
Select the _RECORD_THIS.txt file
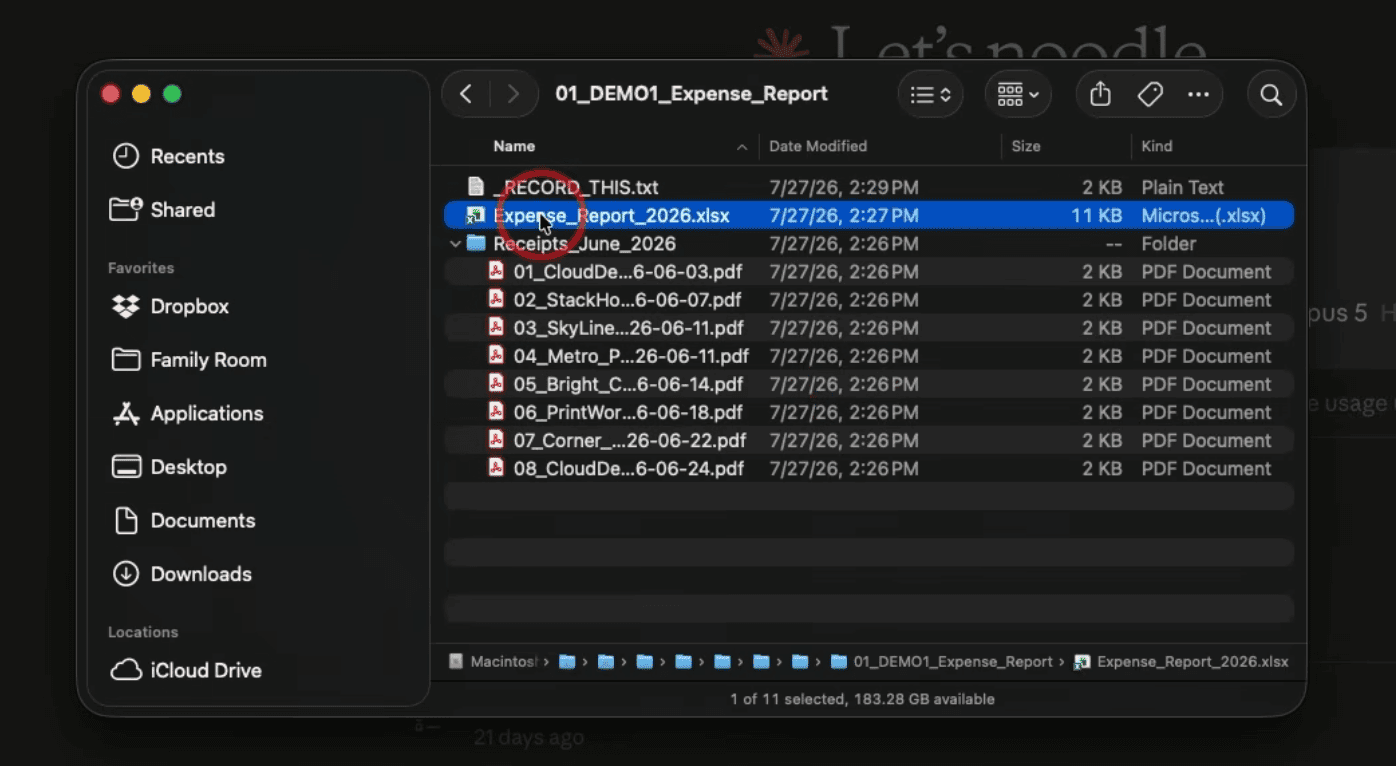[868, 187]
